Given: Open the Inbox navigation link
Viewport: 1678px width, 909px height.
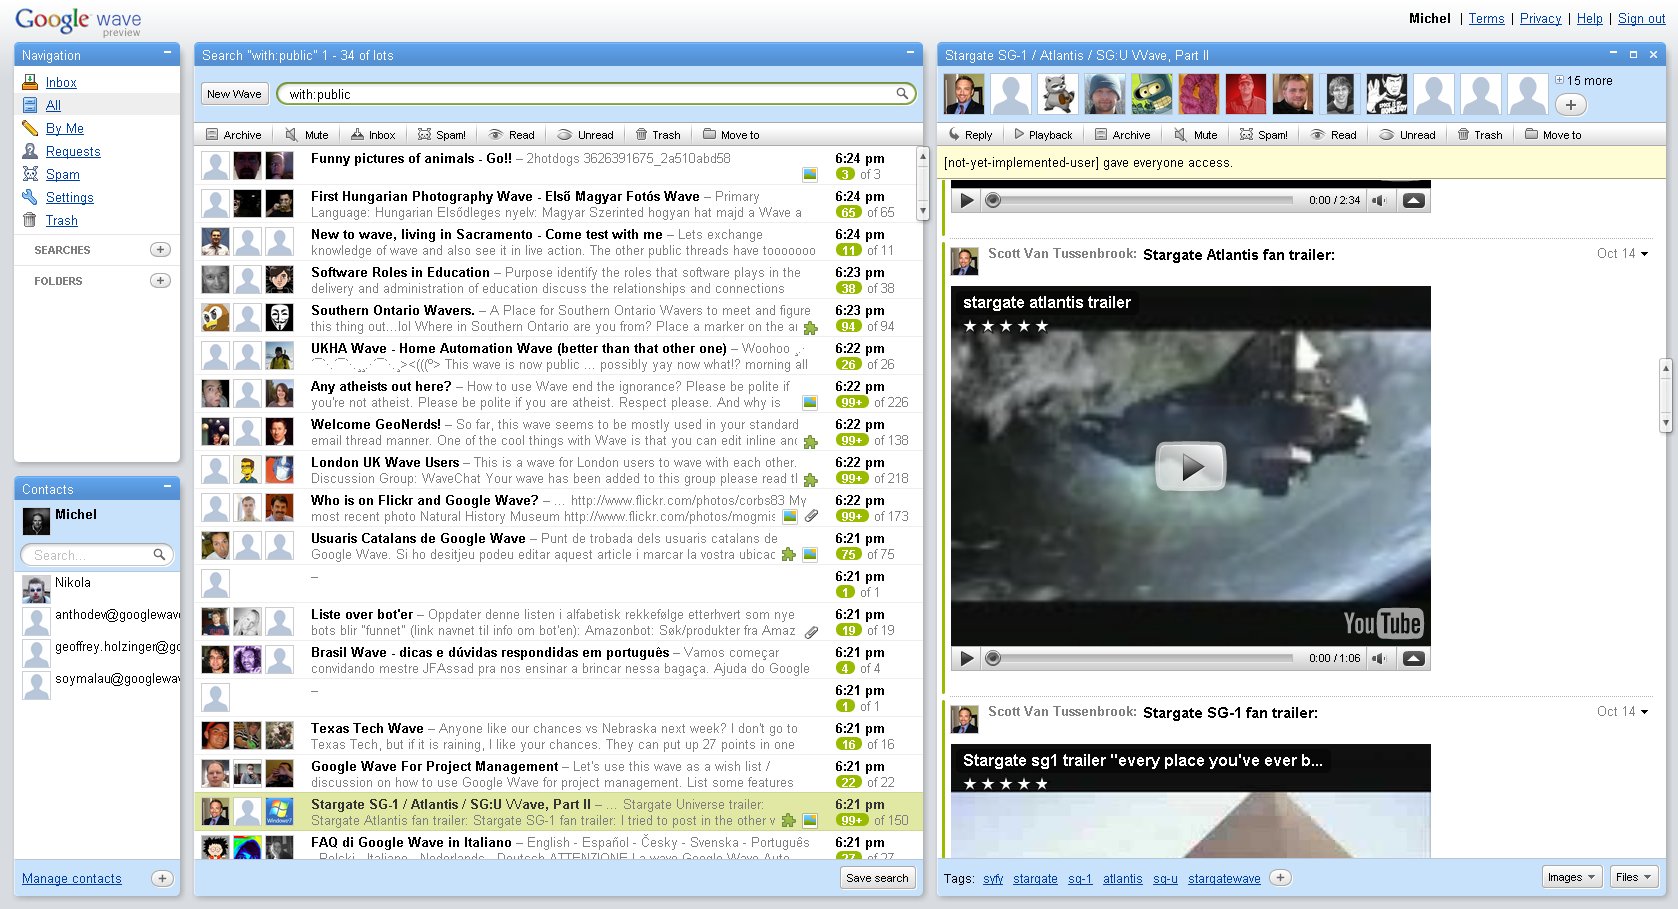Looking at the screenshot, I should click(x=61, y=83).
